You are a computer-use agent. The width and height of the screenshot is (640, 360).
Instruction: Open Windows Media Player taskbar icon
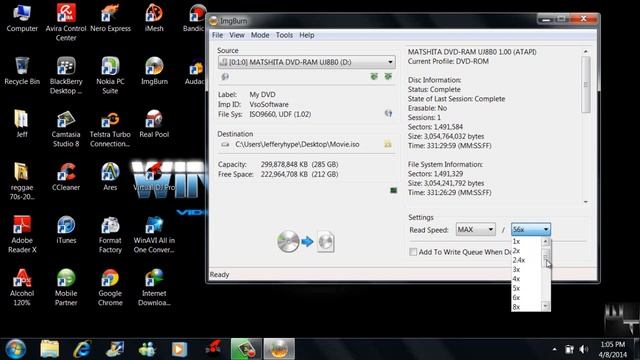click(x=179, y=349)
